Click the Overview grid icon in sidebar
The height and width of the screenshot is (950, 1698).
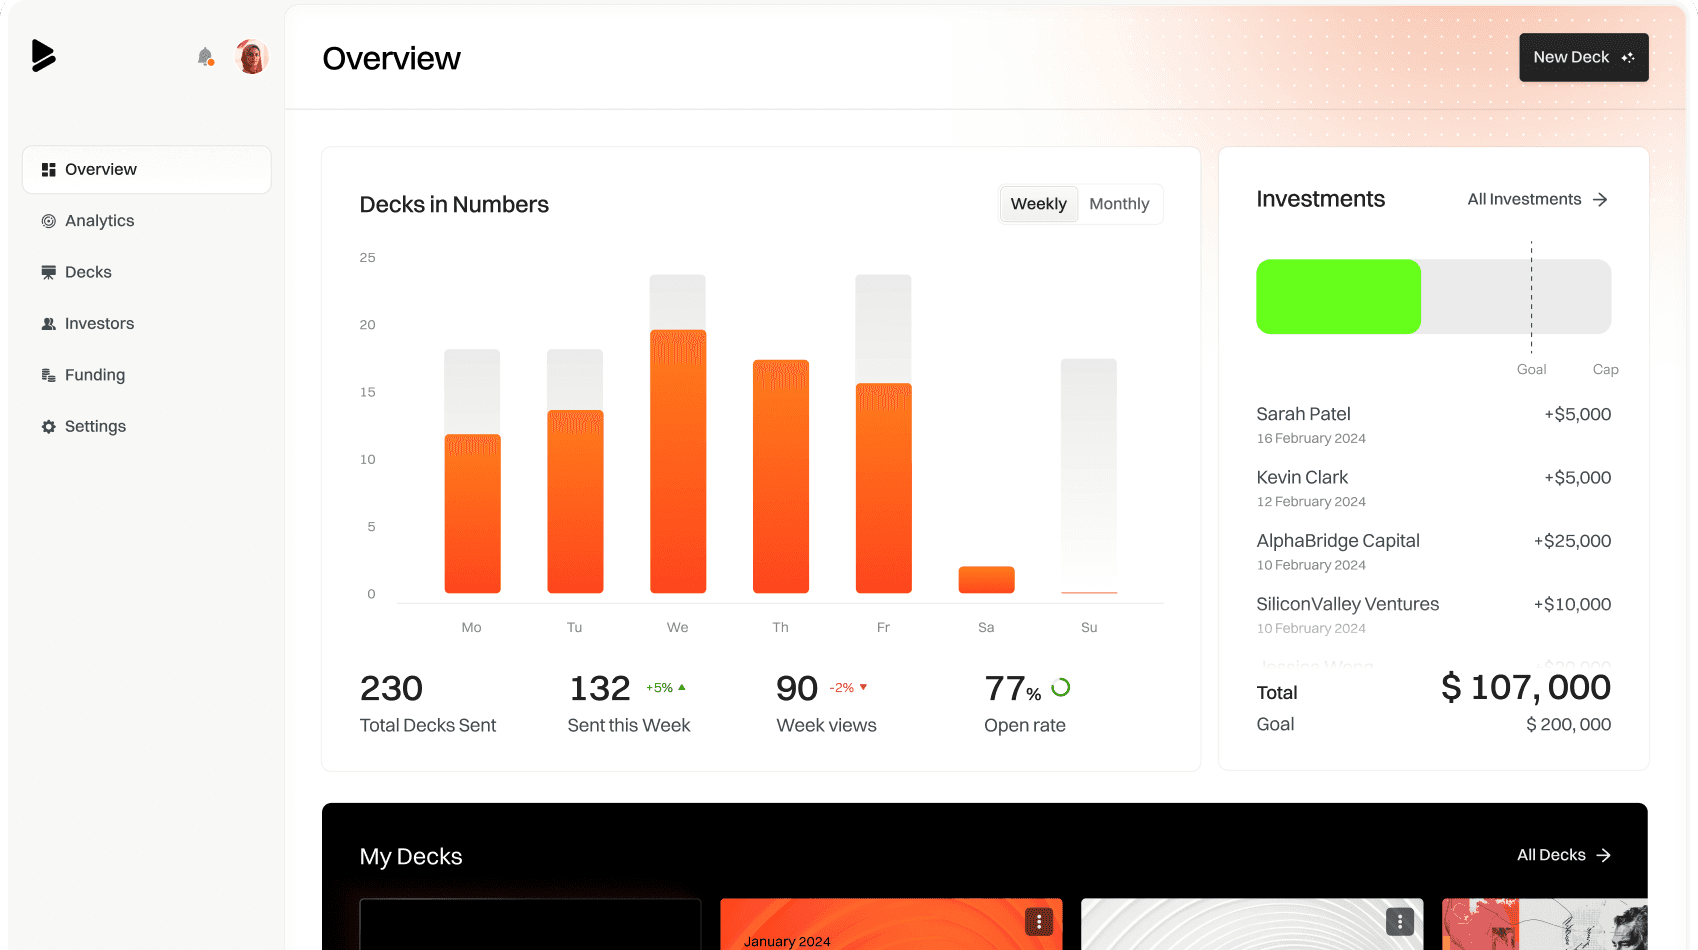[48, 170]
